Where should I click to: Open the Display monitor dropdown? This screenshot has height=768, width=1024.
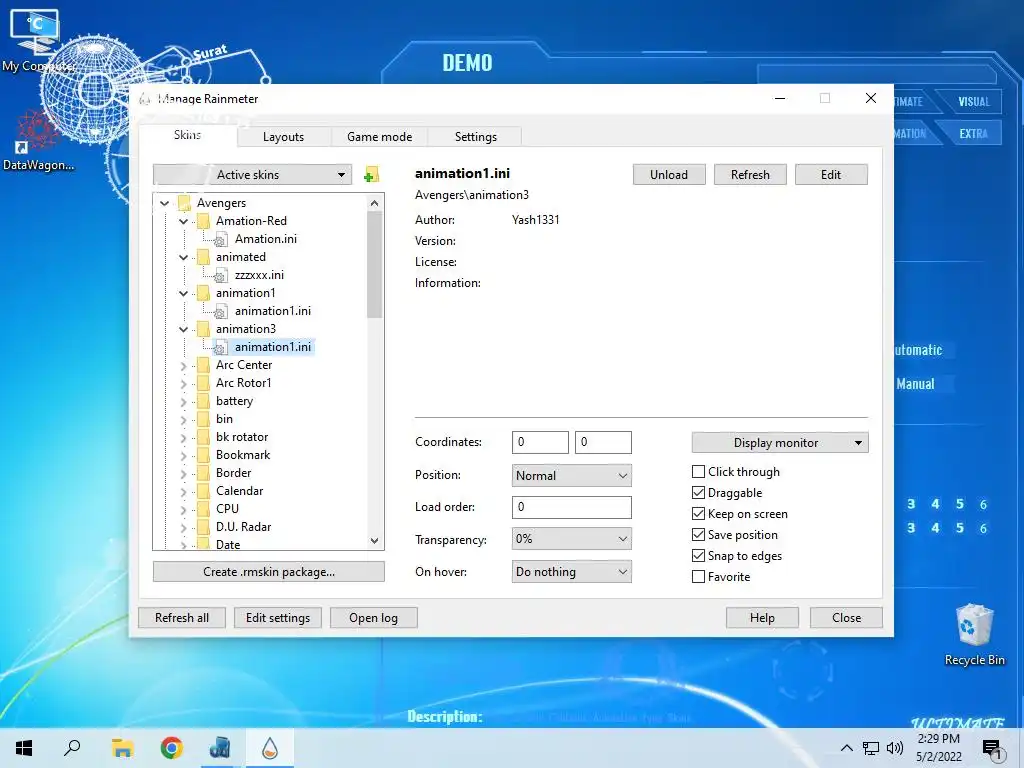(780, 443)
